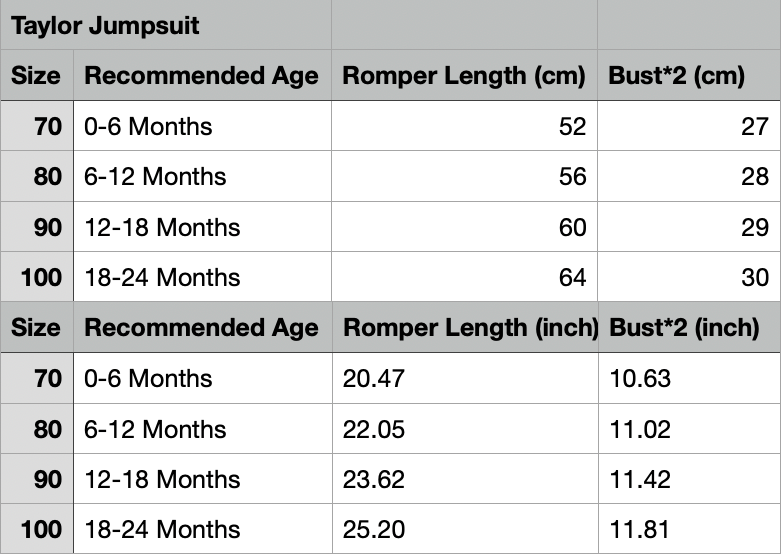Select size 100 row header in inch table

click(x=41, y=529)
